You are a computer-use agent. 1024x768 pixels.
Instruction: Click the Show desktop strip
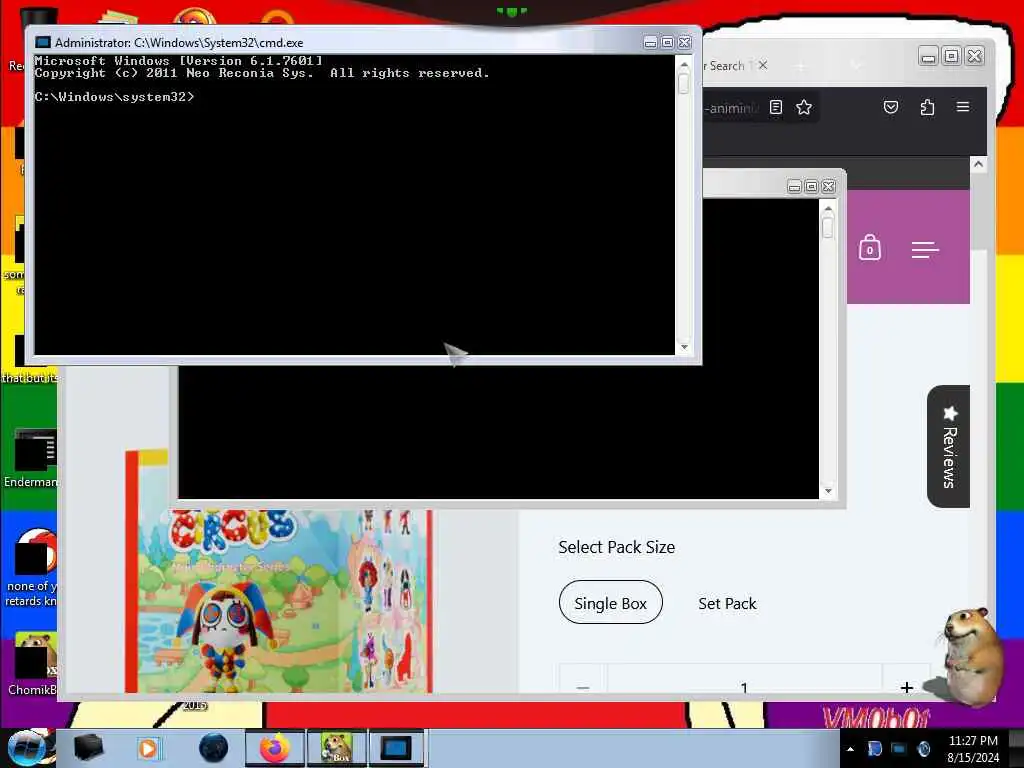(1016, 748)
